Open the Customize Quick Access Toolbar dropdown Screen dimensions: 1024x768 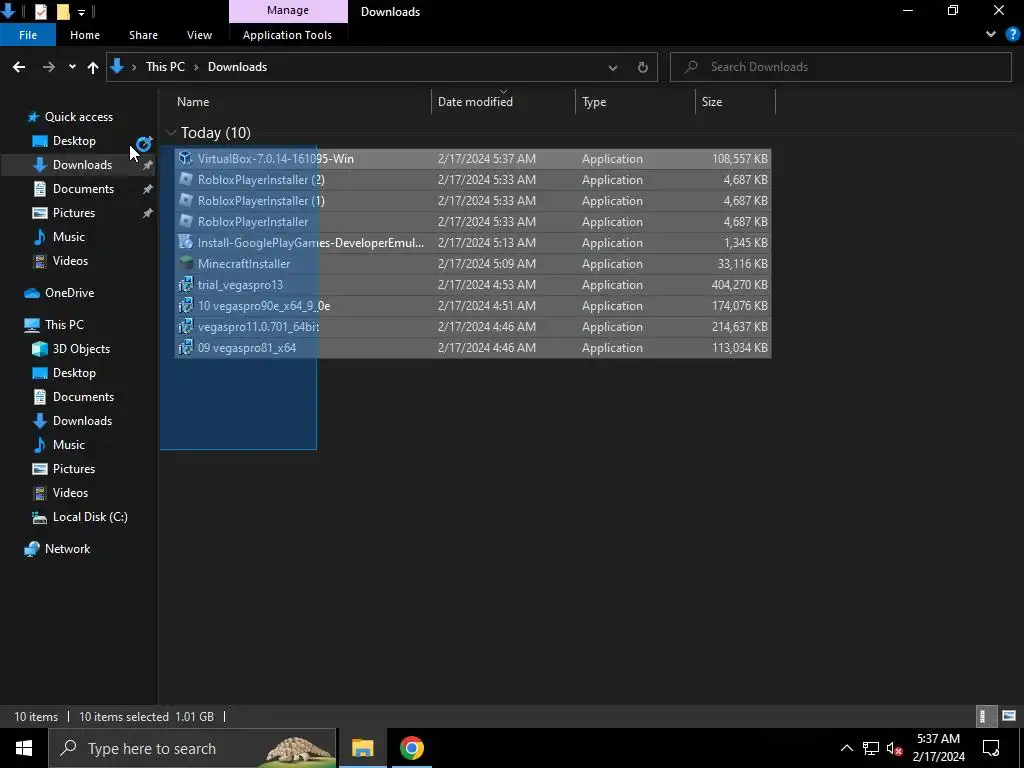click(81, 12)
